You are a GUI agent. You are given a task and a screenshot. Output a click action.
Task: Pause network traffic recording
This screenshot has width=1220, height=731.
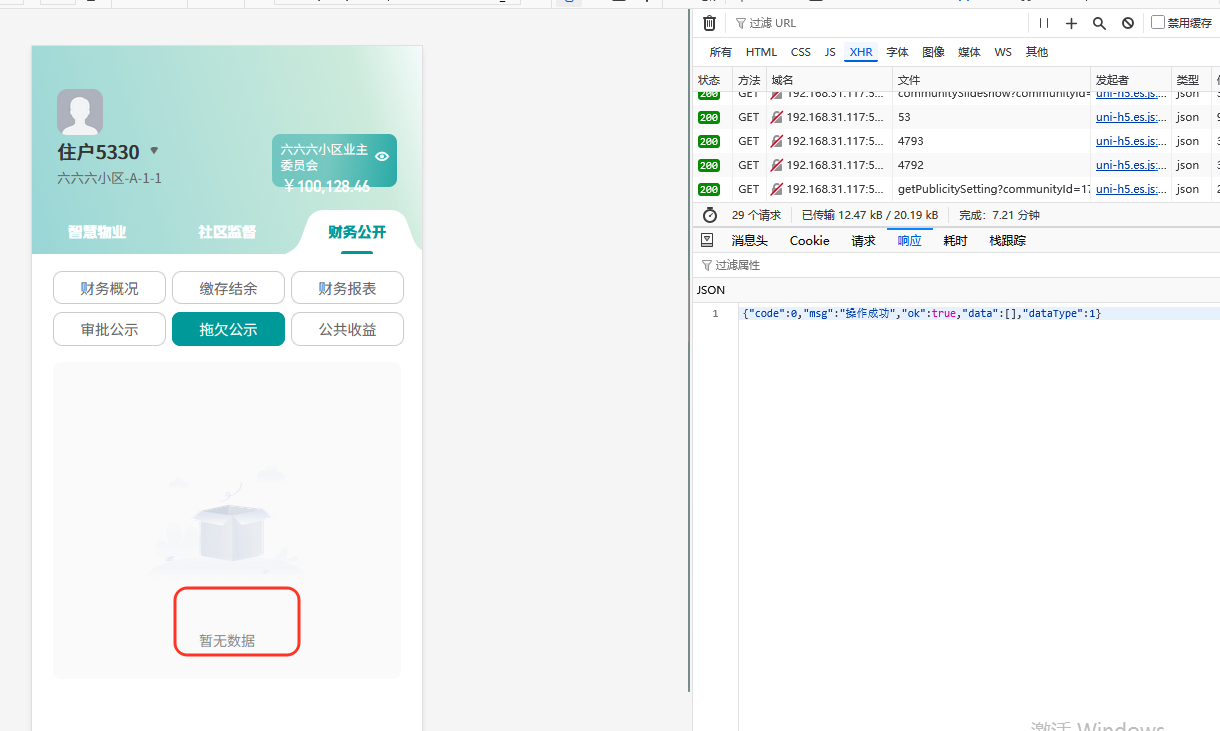[x=1043, y=22]
